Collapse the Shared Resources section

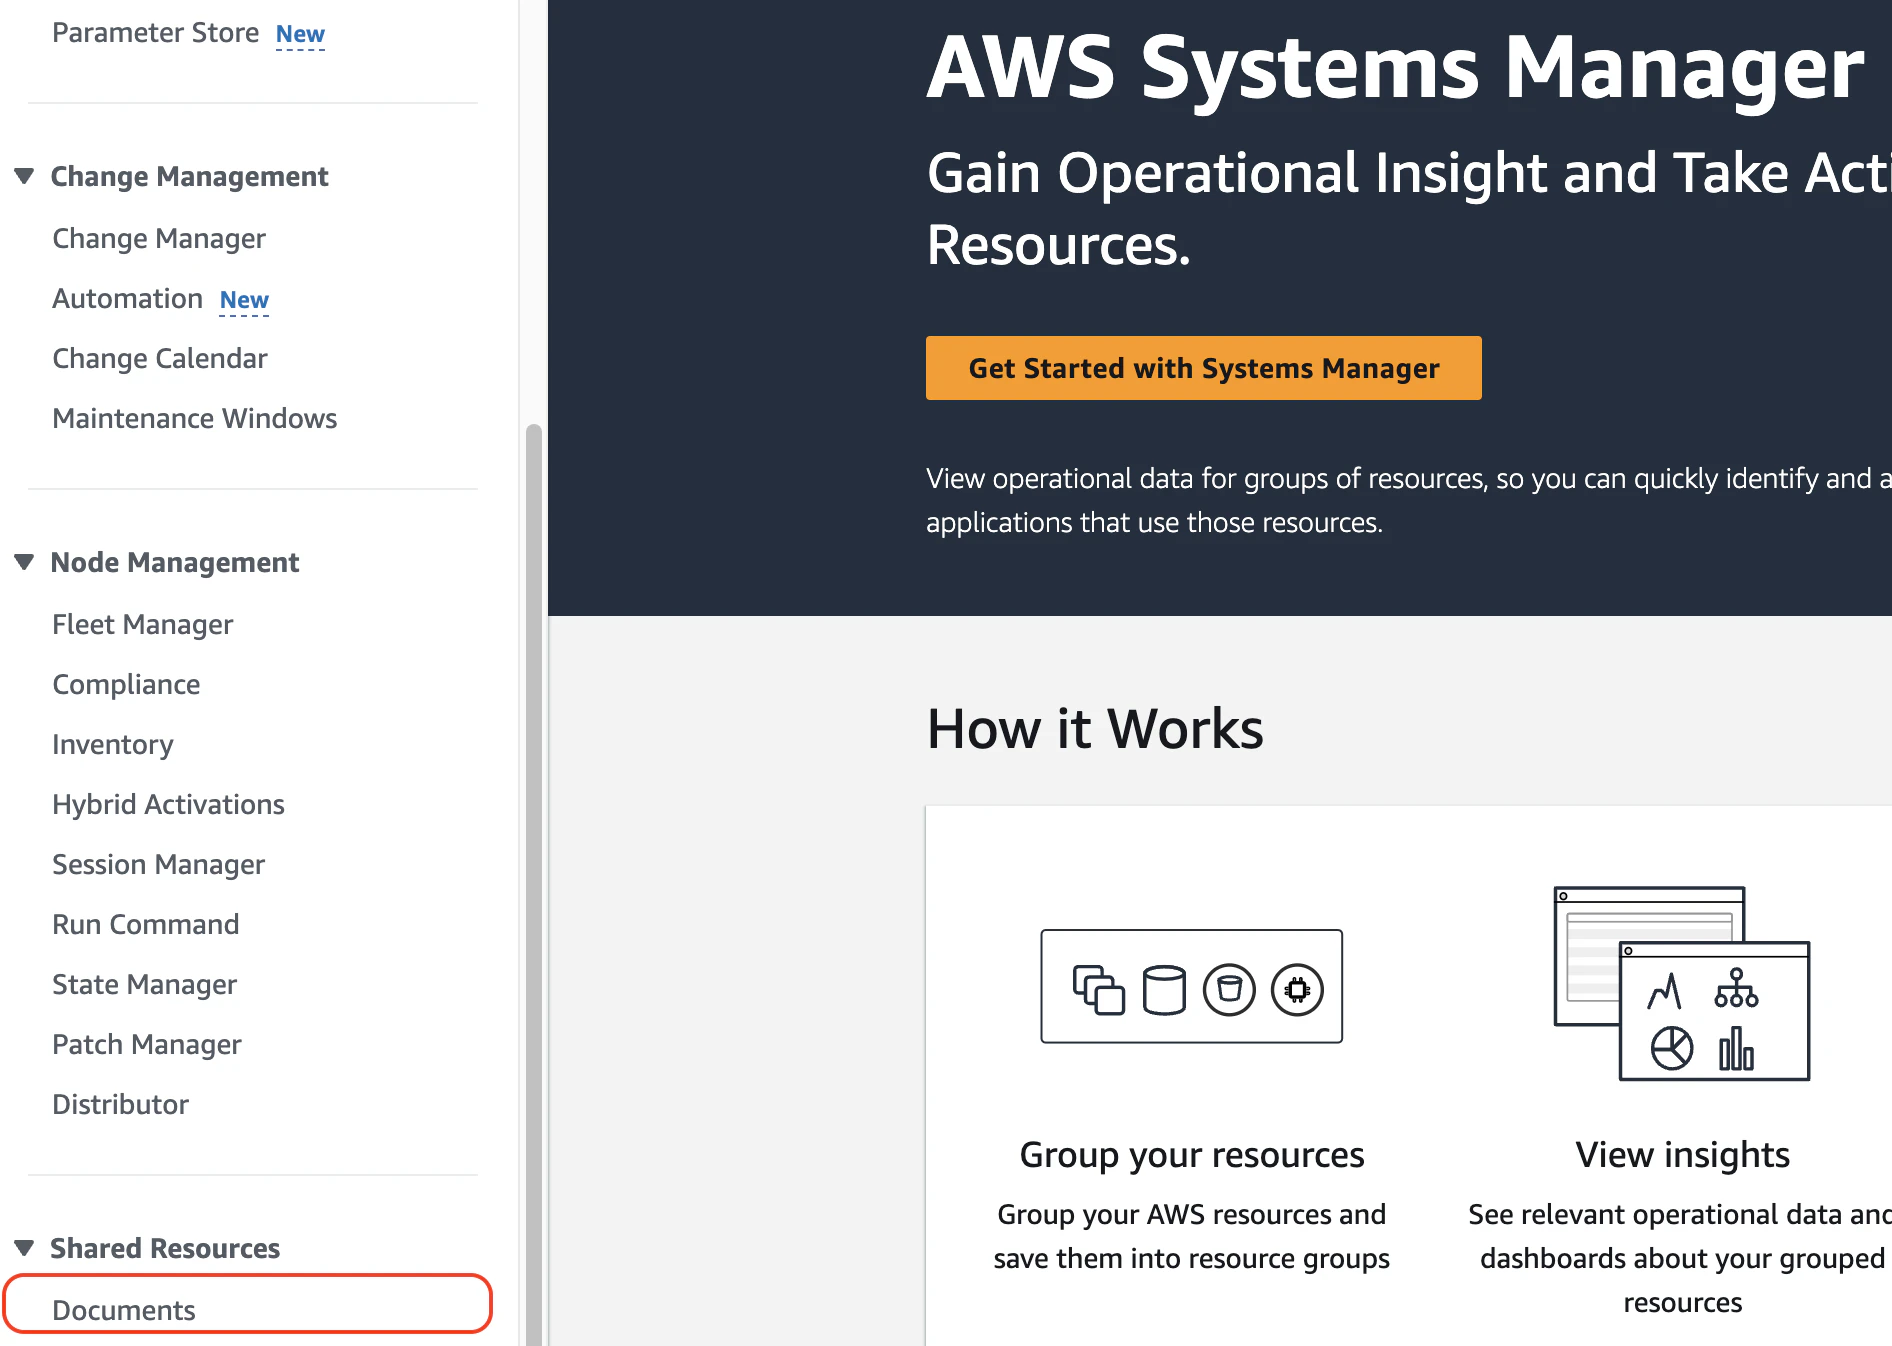pyautogui.click(x=25, y=1248)
